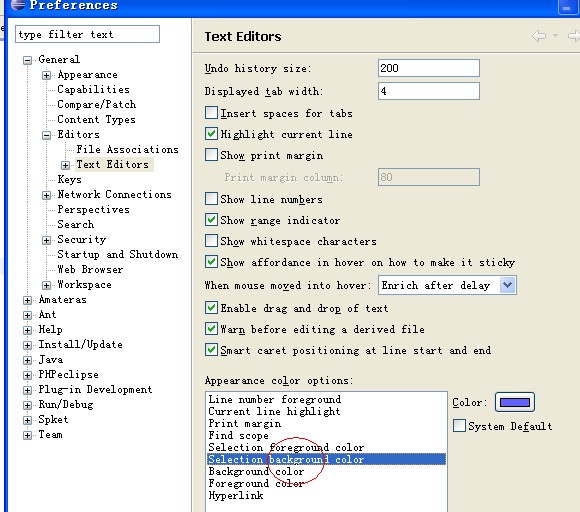Expand the PHPeclipse preferences node
580x512 pixels.
click(27, 375)
